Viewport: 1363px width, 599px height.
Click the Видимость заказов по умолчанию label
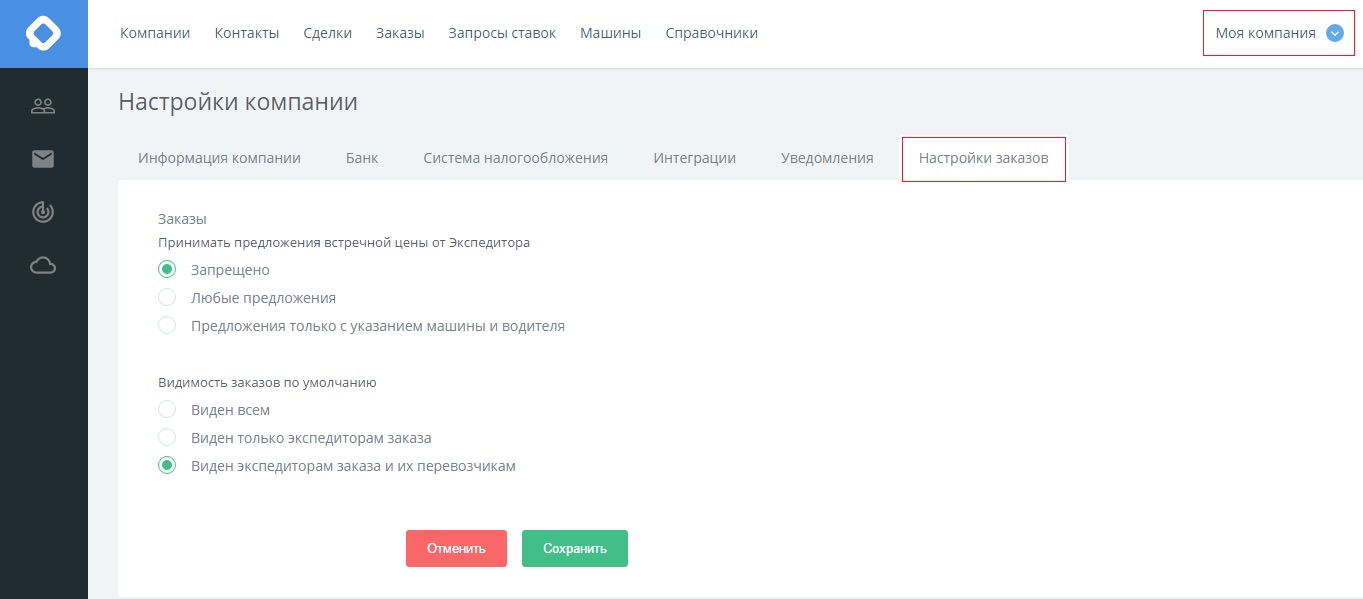[267, 382]
